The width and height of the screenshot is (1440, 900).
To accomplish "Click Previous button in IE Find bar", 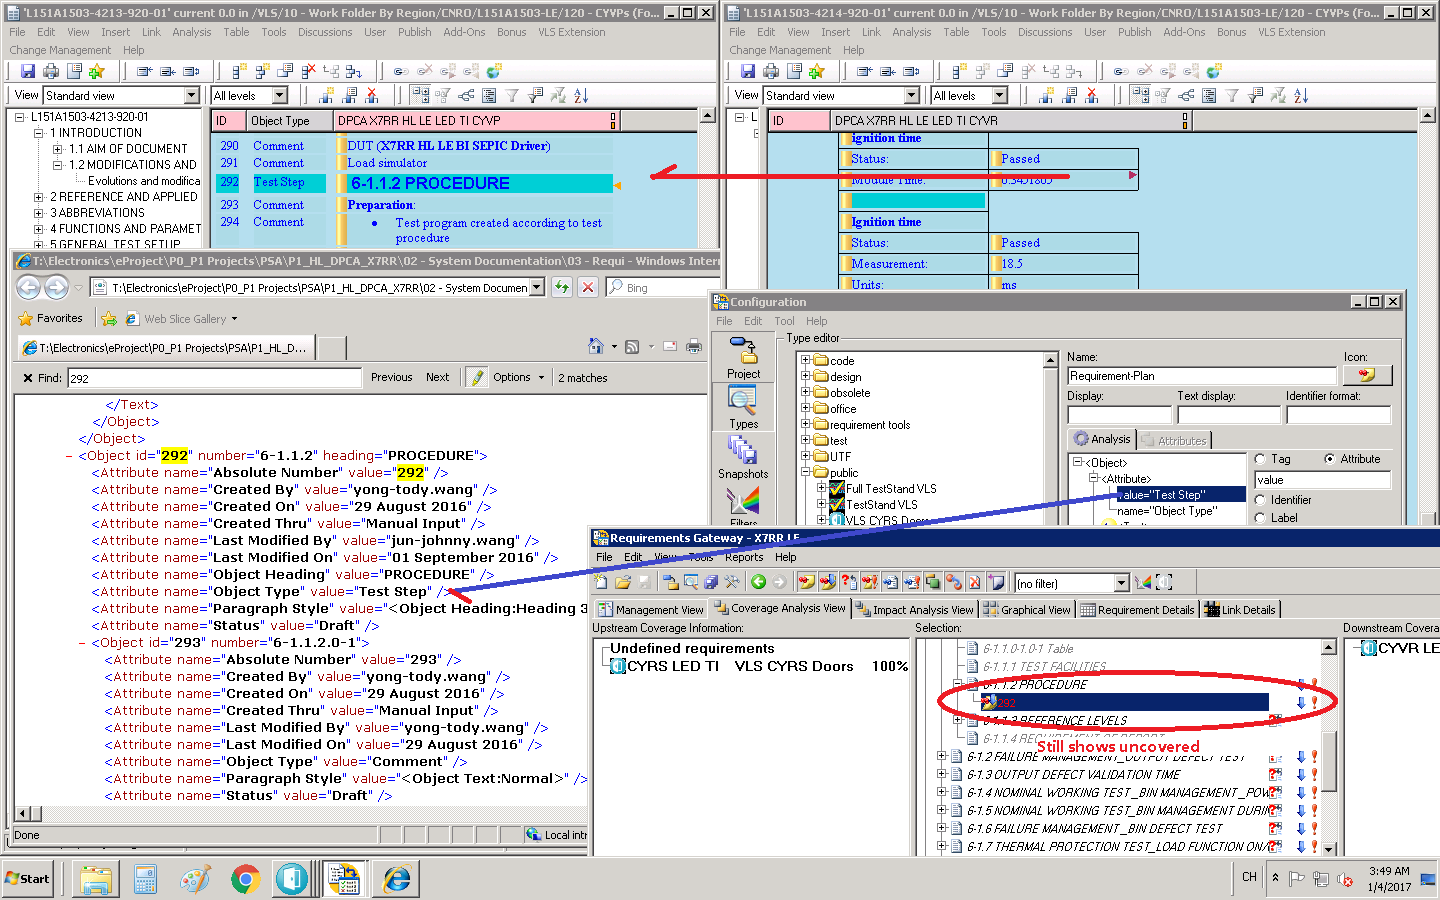I will (x=391, y=377).
